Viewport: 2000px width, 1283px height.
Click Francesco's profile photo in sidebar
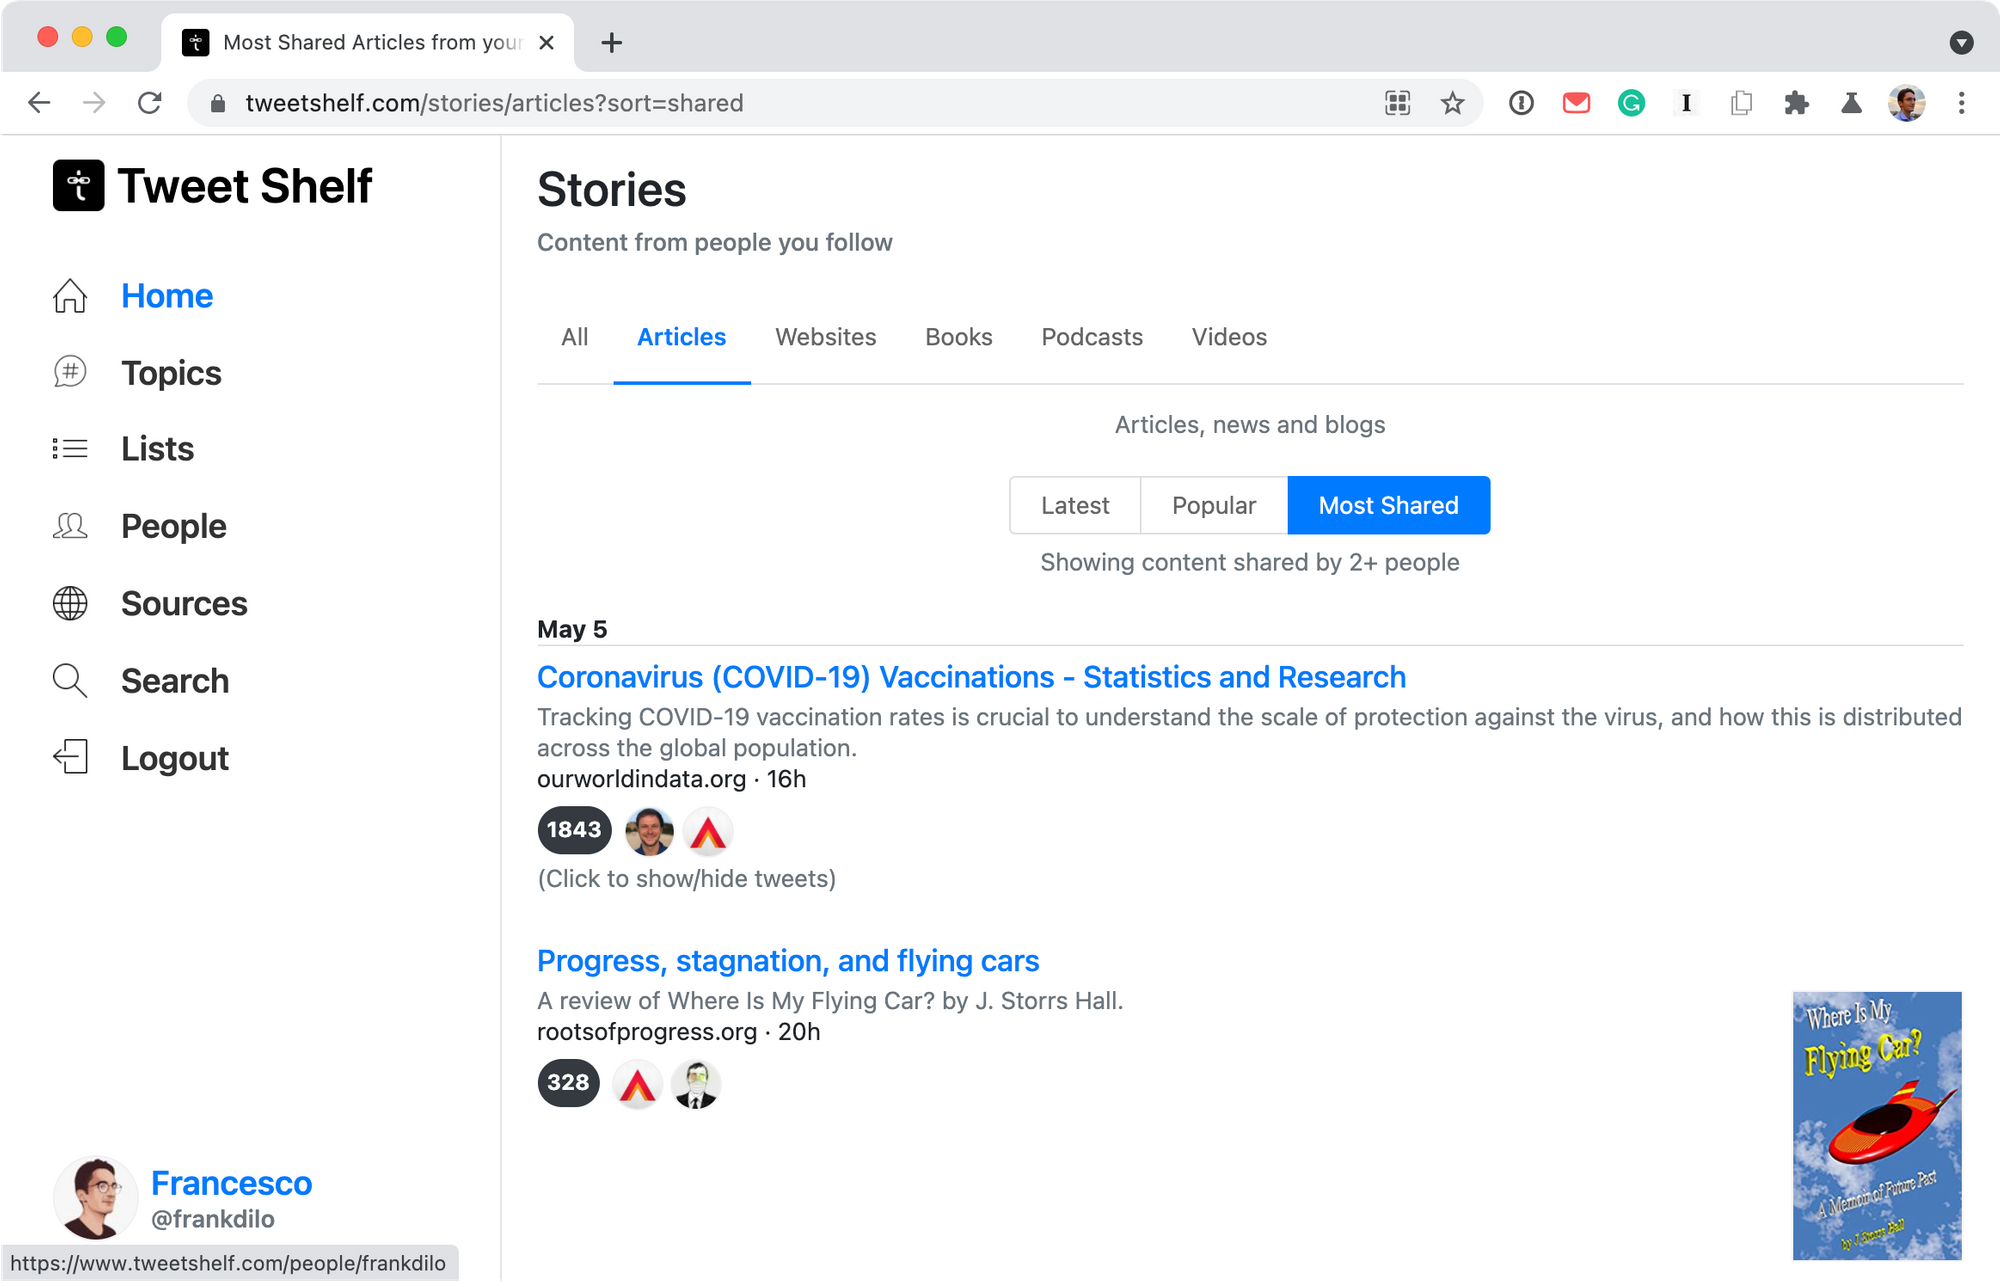[95, 1198]
